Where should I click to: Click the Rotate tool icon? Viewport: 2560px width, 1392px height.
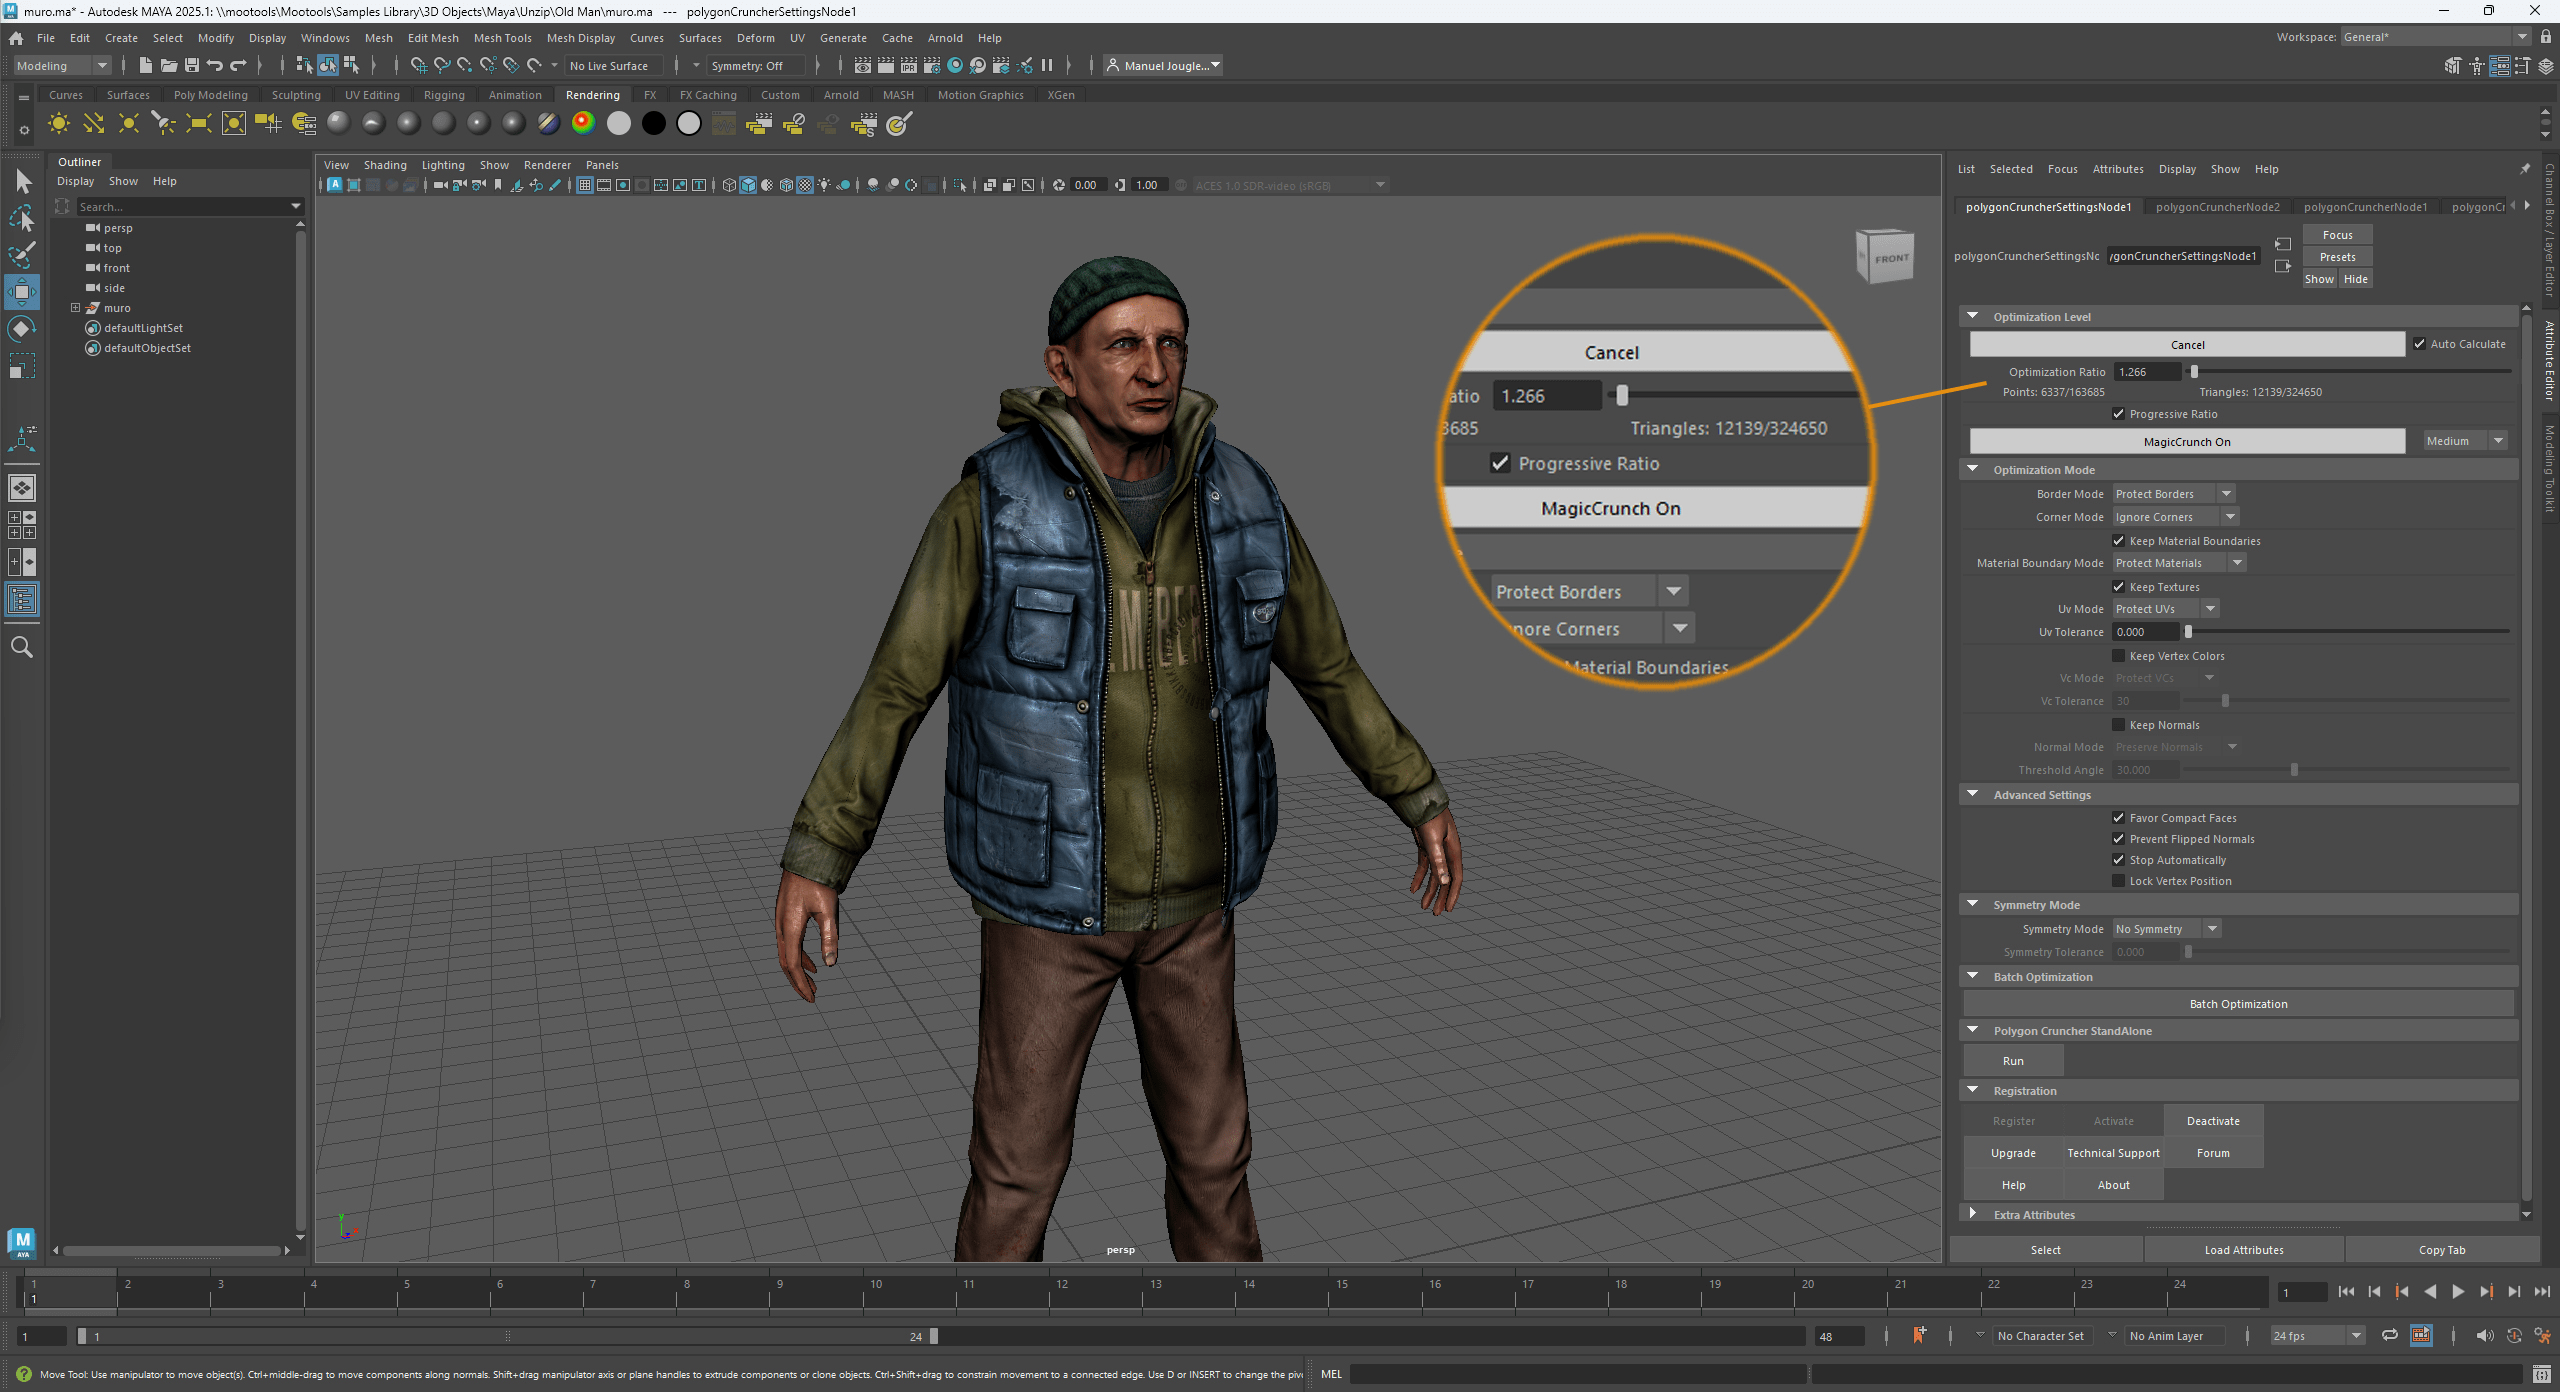click(22, 329)
